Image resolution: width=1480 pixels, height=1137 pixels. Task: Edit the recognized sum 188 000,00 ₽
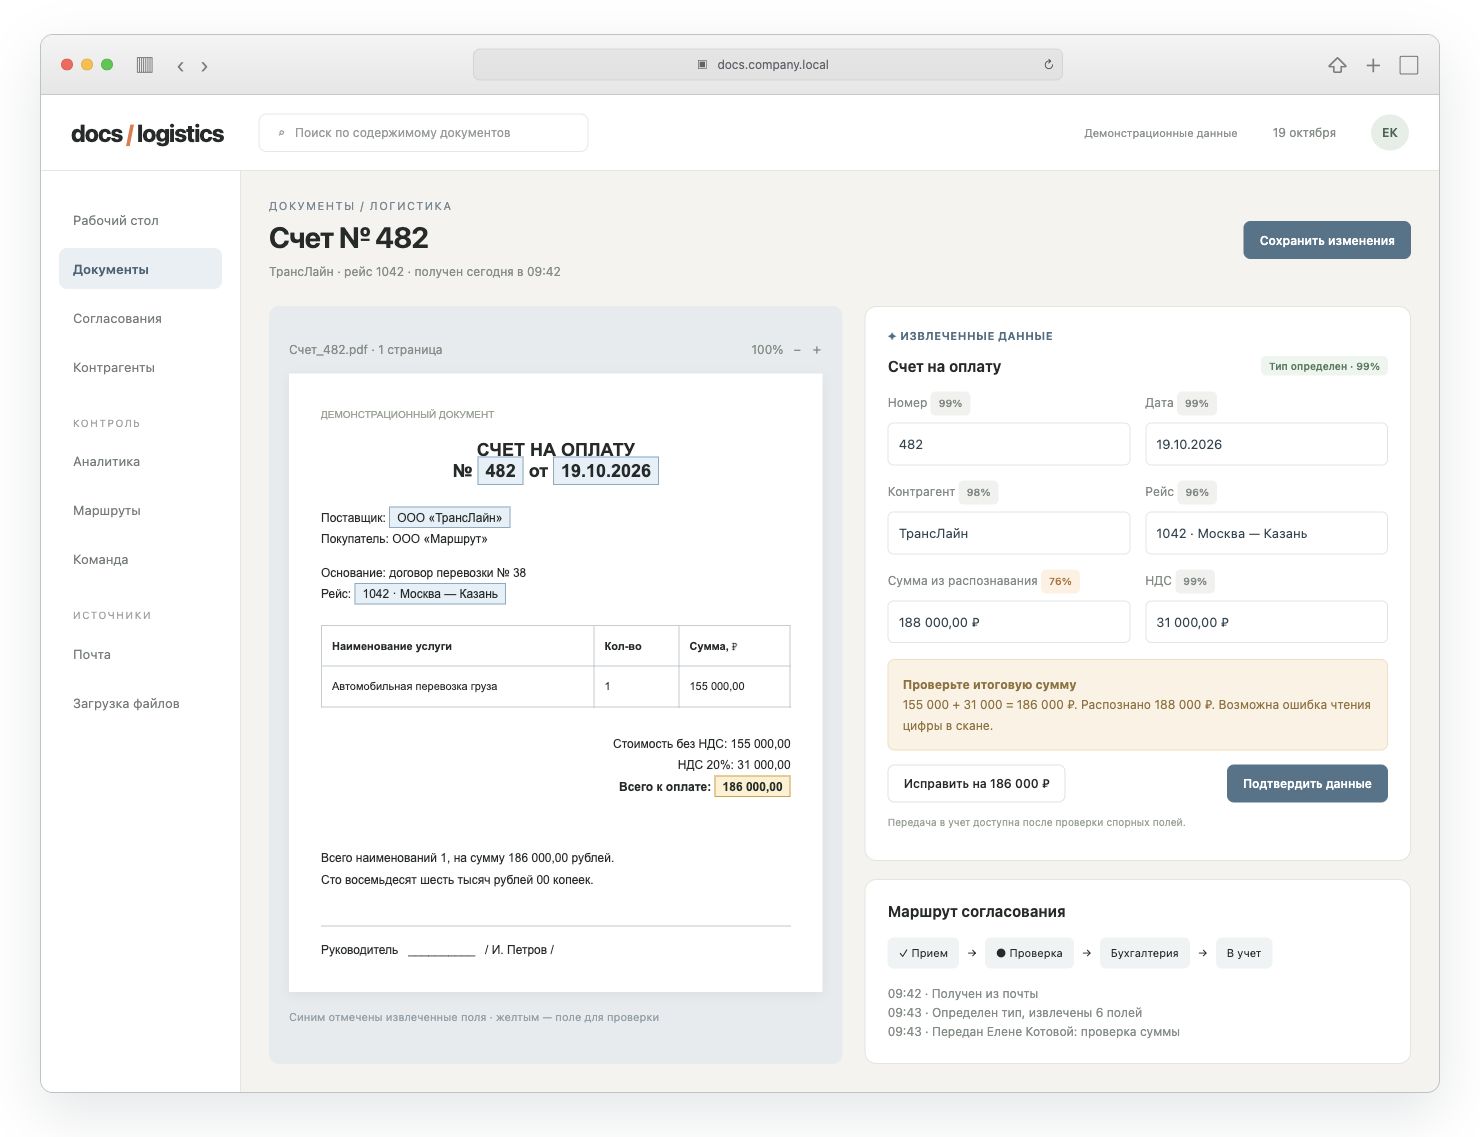(1008, 622)
